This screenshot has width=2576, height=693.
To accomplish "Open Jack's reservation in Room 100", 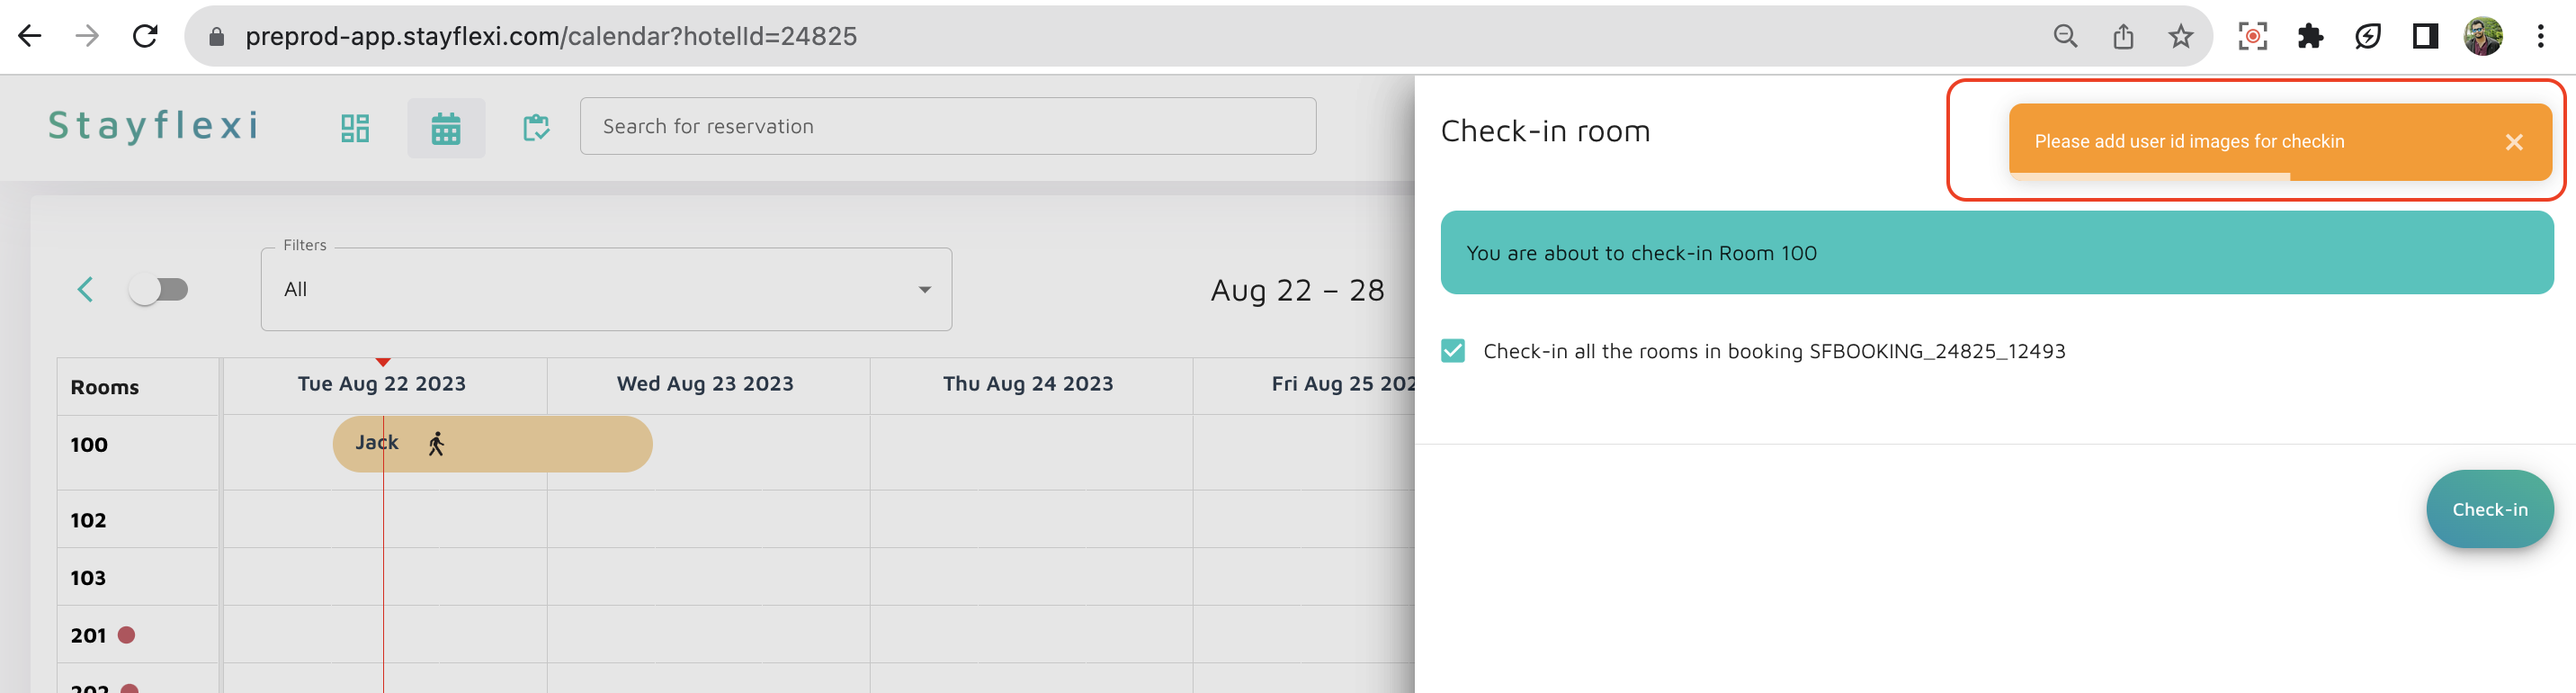I will click(x=492, y=444).
